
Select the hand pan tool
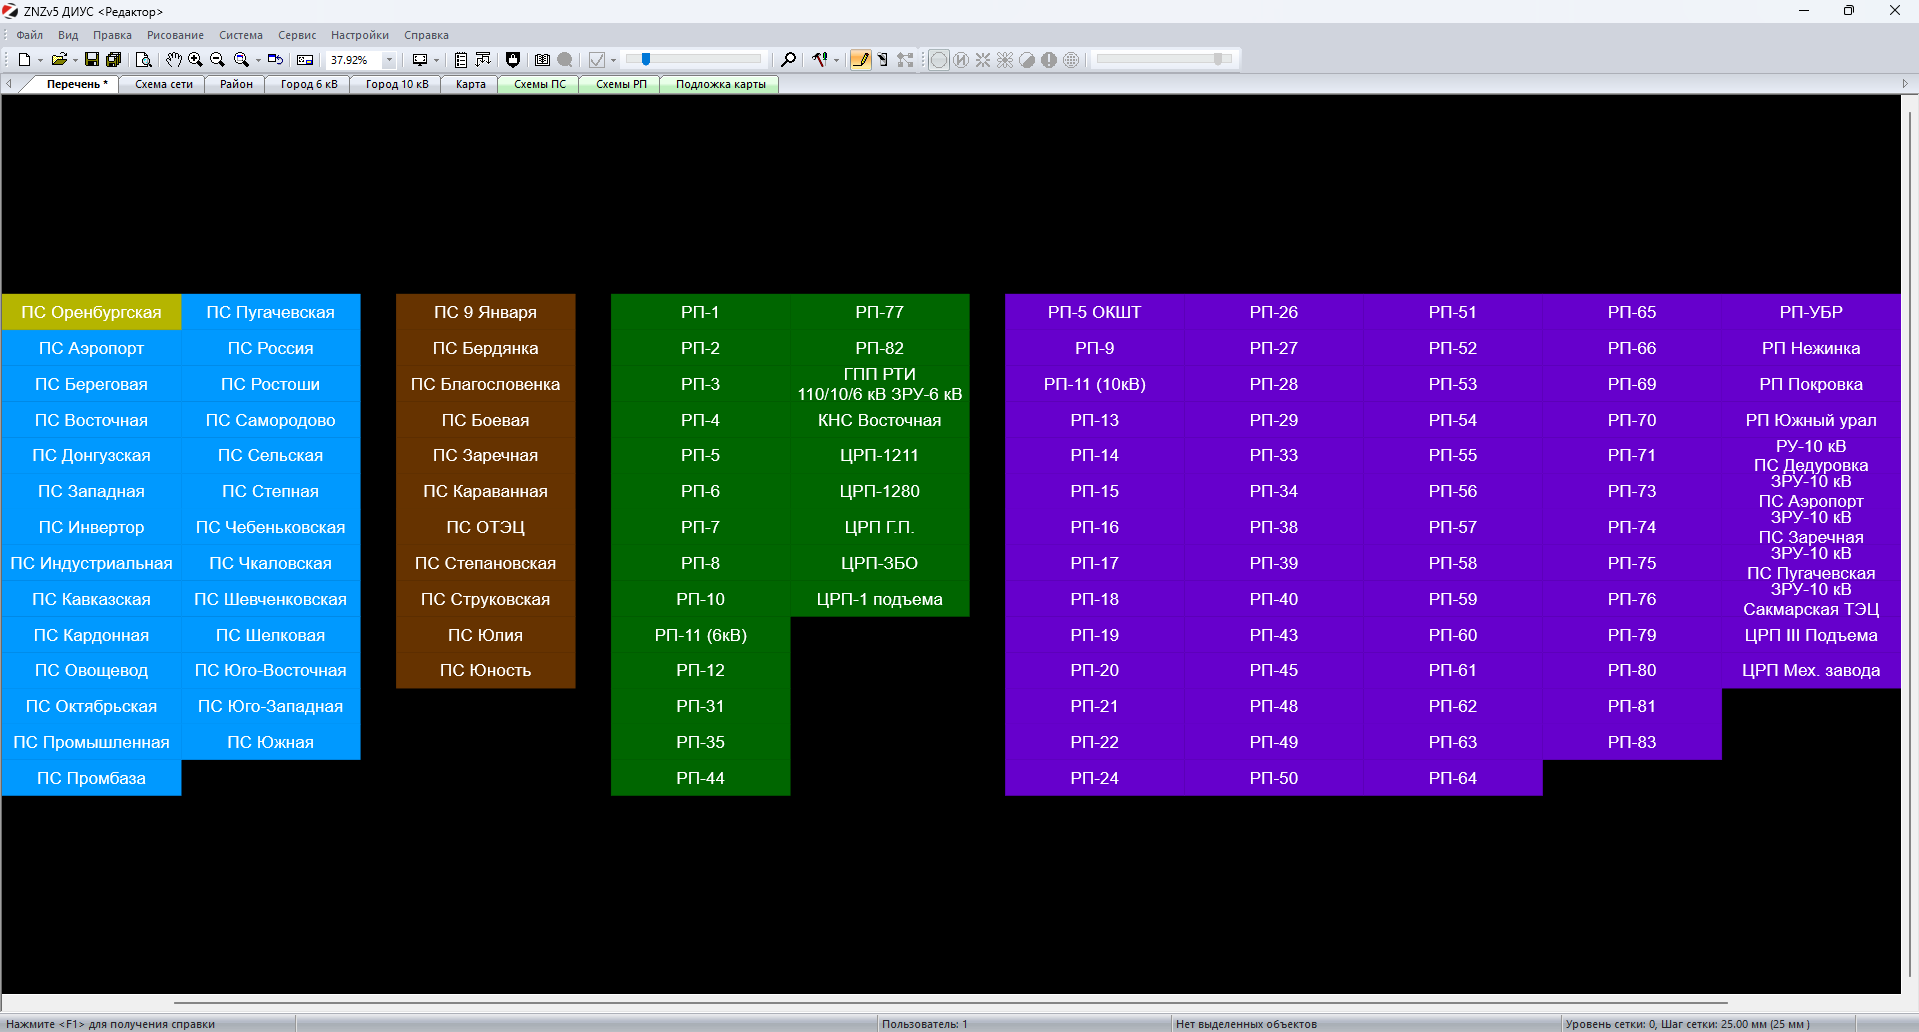[174, 60]
